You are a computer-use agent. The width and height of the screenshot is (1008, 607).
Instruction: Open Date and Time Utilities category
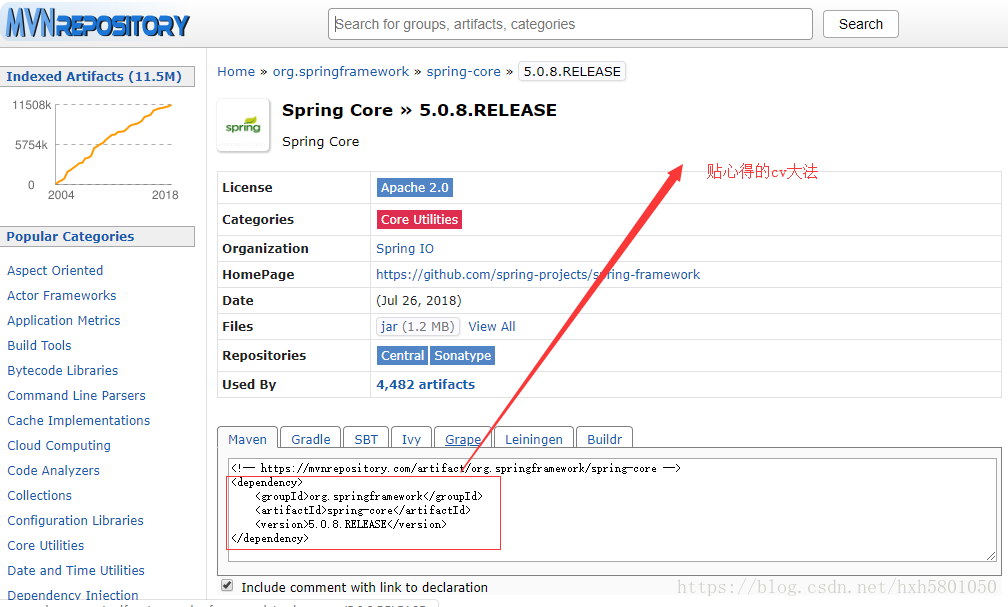[76, 572]
